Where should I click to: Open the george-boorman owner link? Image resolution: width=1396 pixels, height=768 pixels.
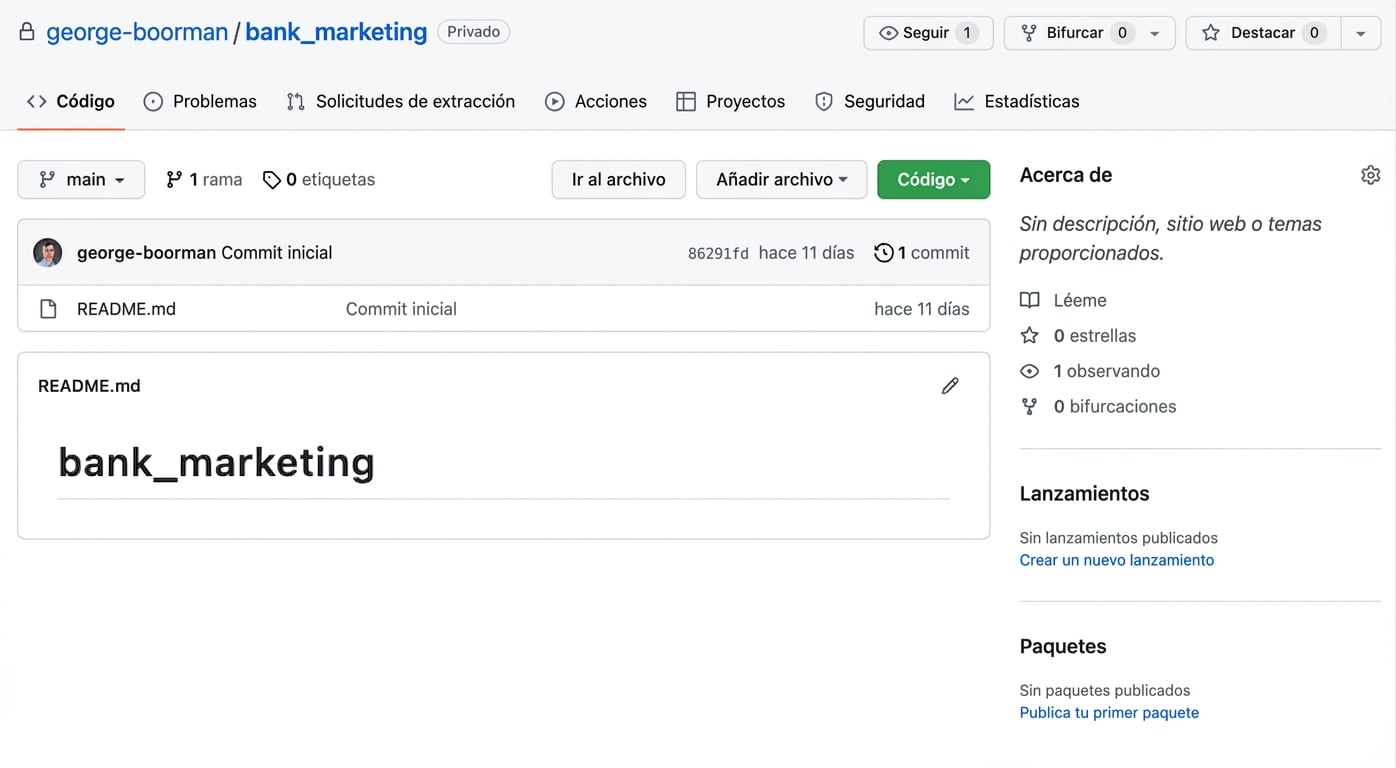137,32
